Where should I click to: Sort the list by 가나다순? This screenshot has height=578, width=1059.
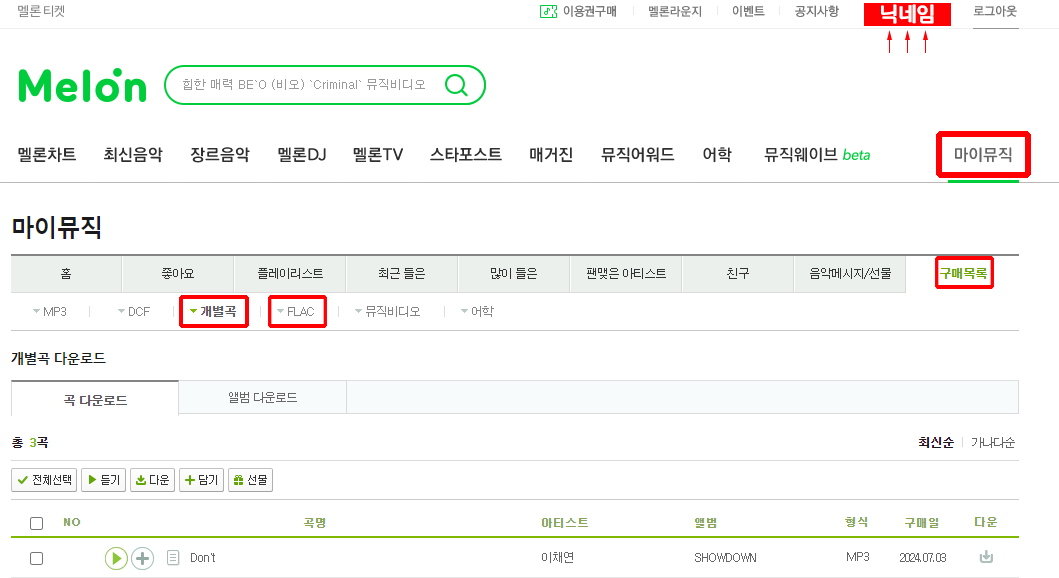point(993,442)
